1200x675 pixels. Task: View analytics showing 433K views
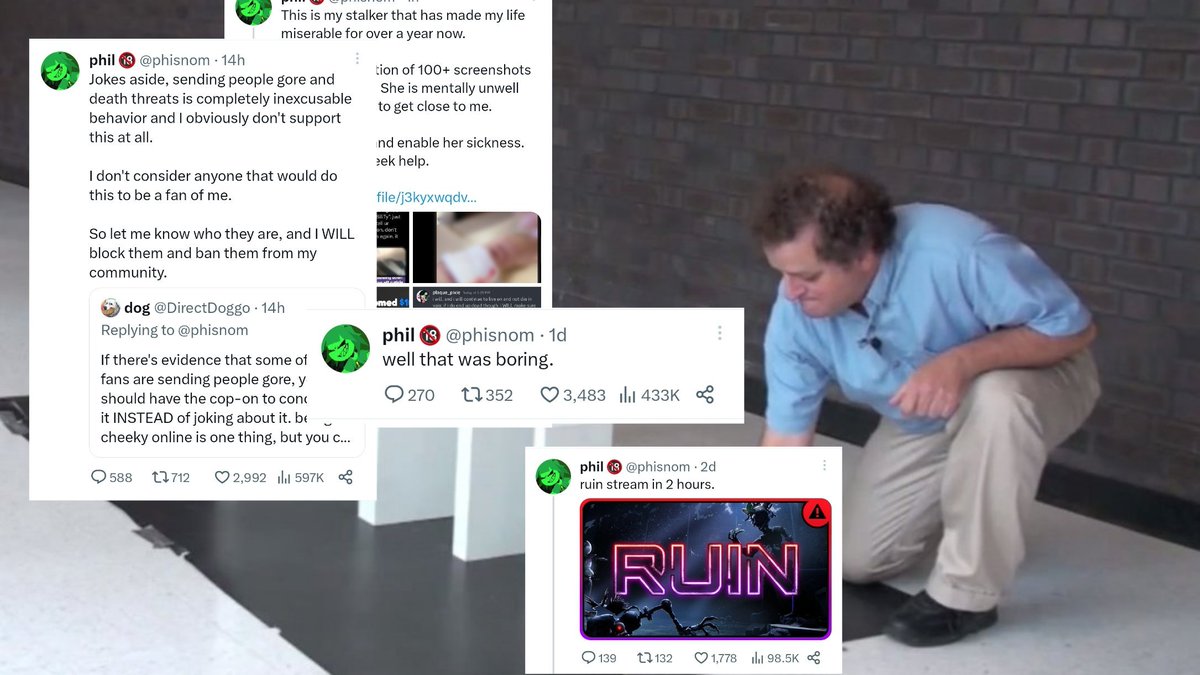[649, 395]
